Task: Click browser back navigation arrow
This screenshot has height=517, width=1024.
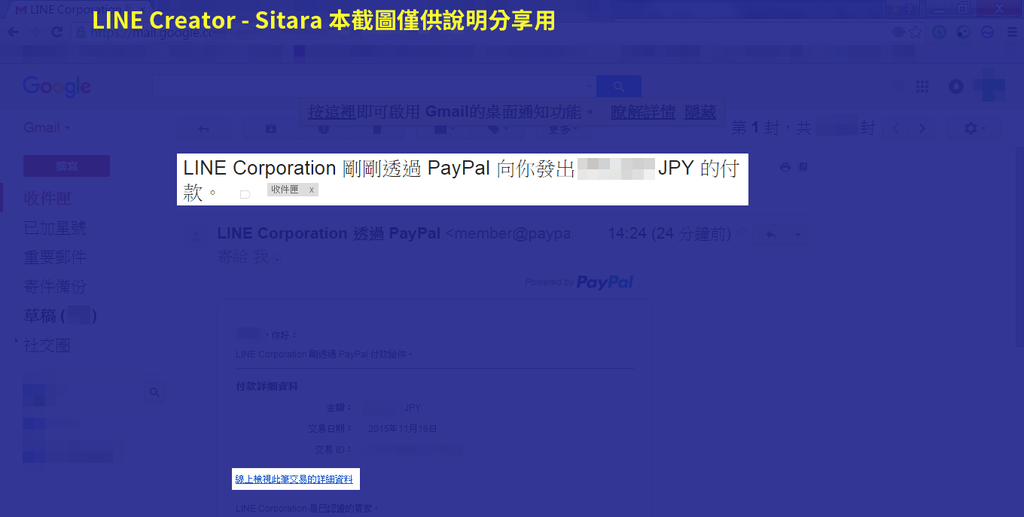Action: click(13, 31)
